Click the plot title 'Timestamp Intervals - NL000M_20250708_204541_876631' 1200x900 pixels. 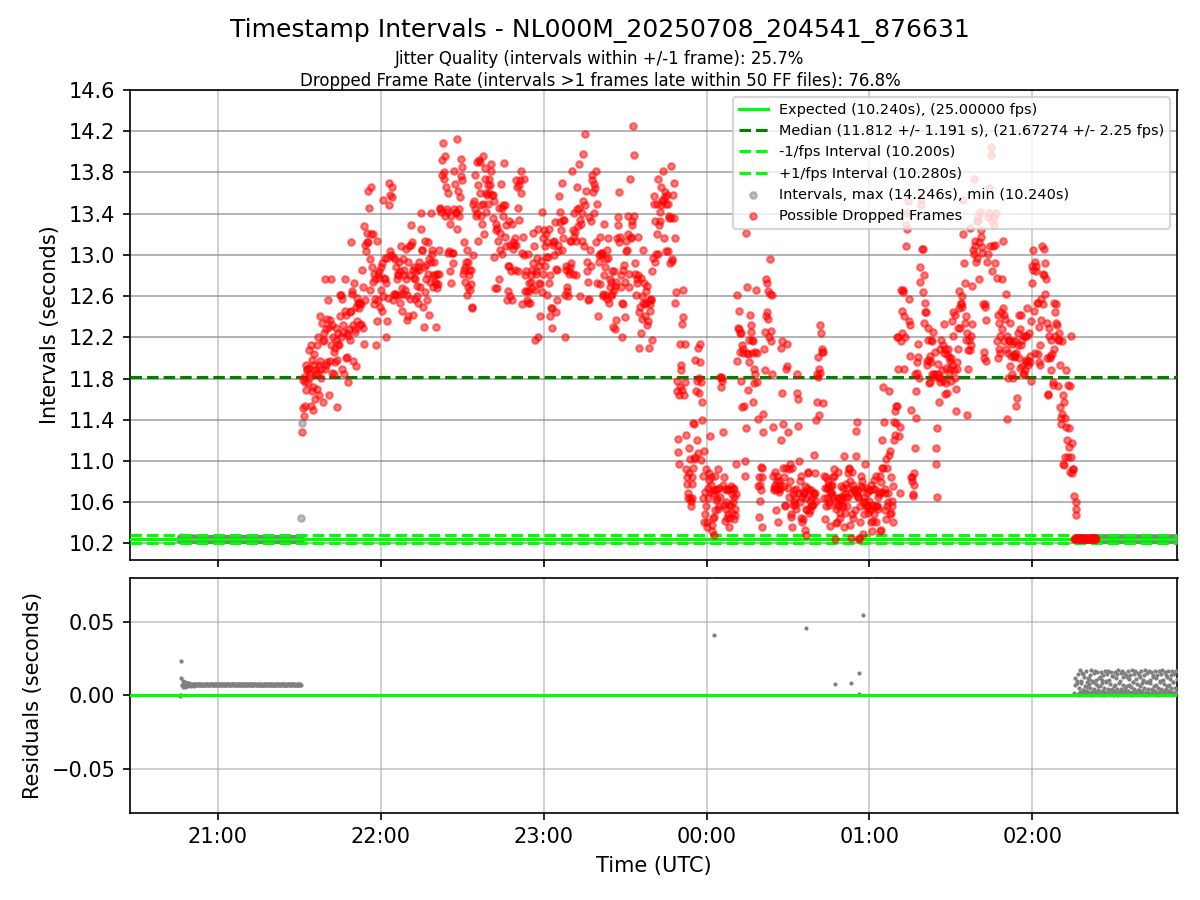pyautogui.click(x=599, y=29)
